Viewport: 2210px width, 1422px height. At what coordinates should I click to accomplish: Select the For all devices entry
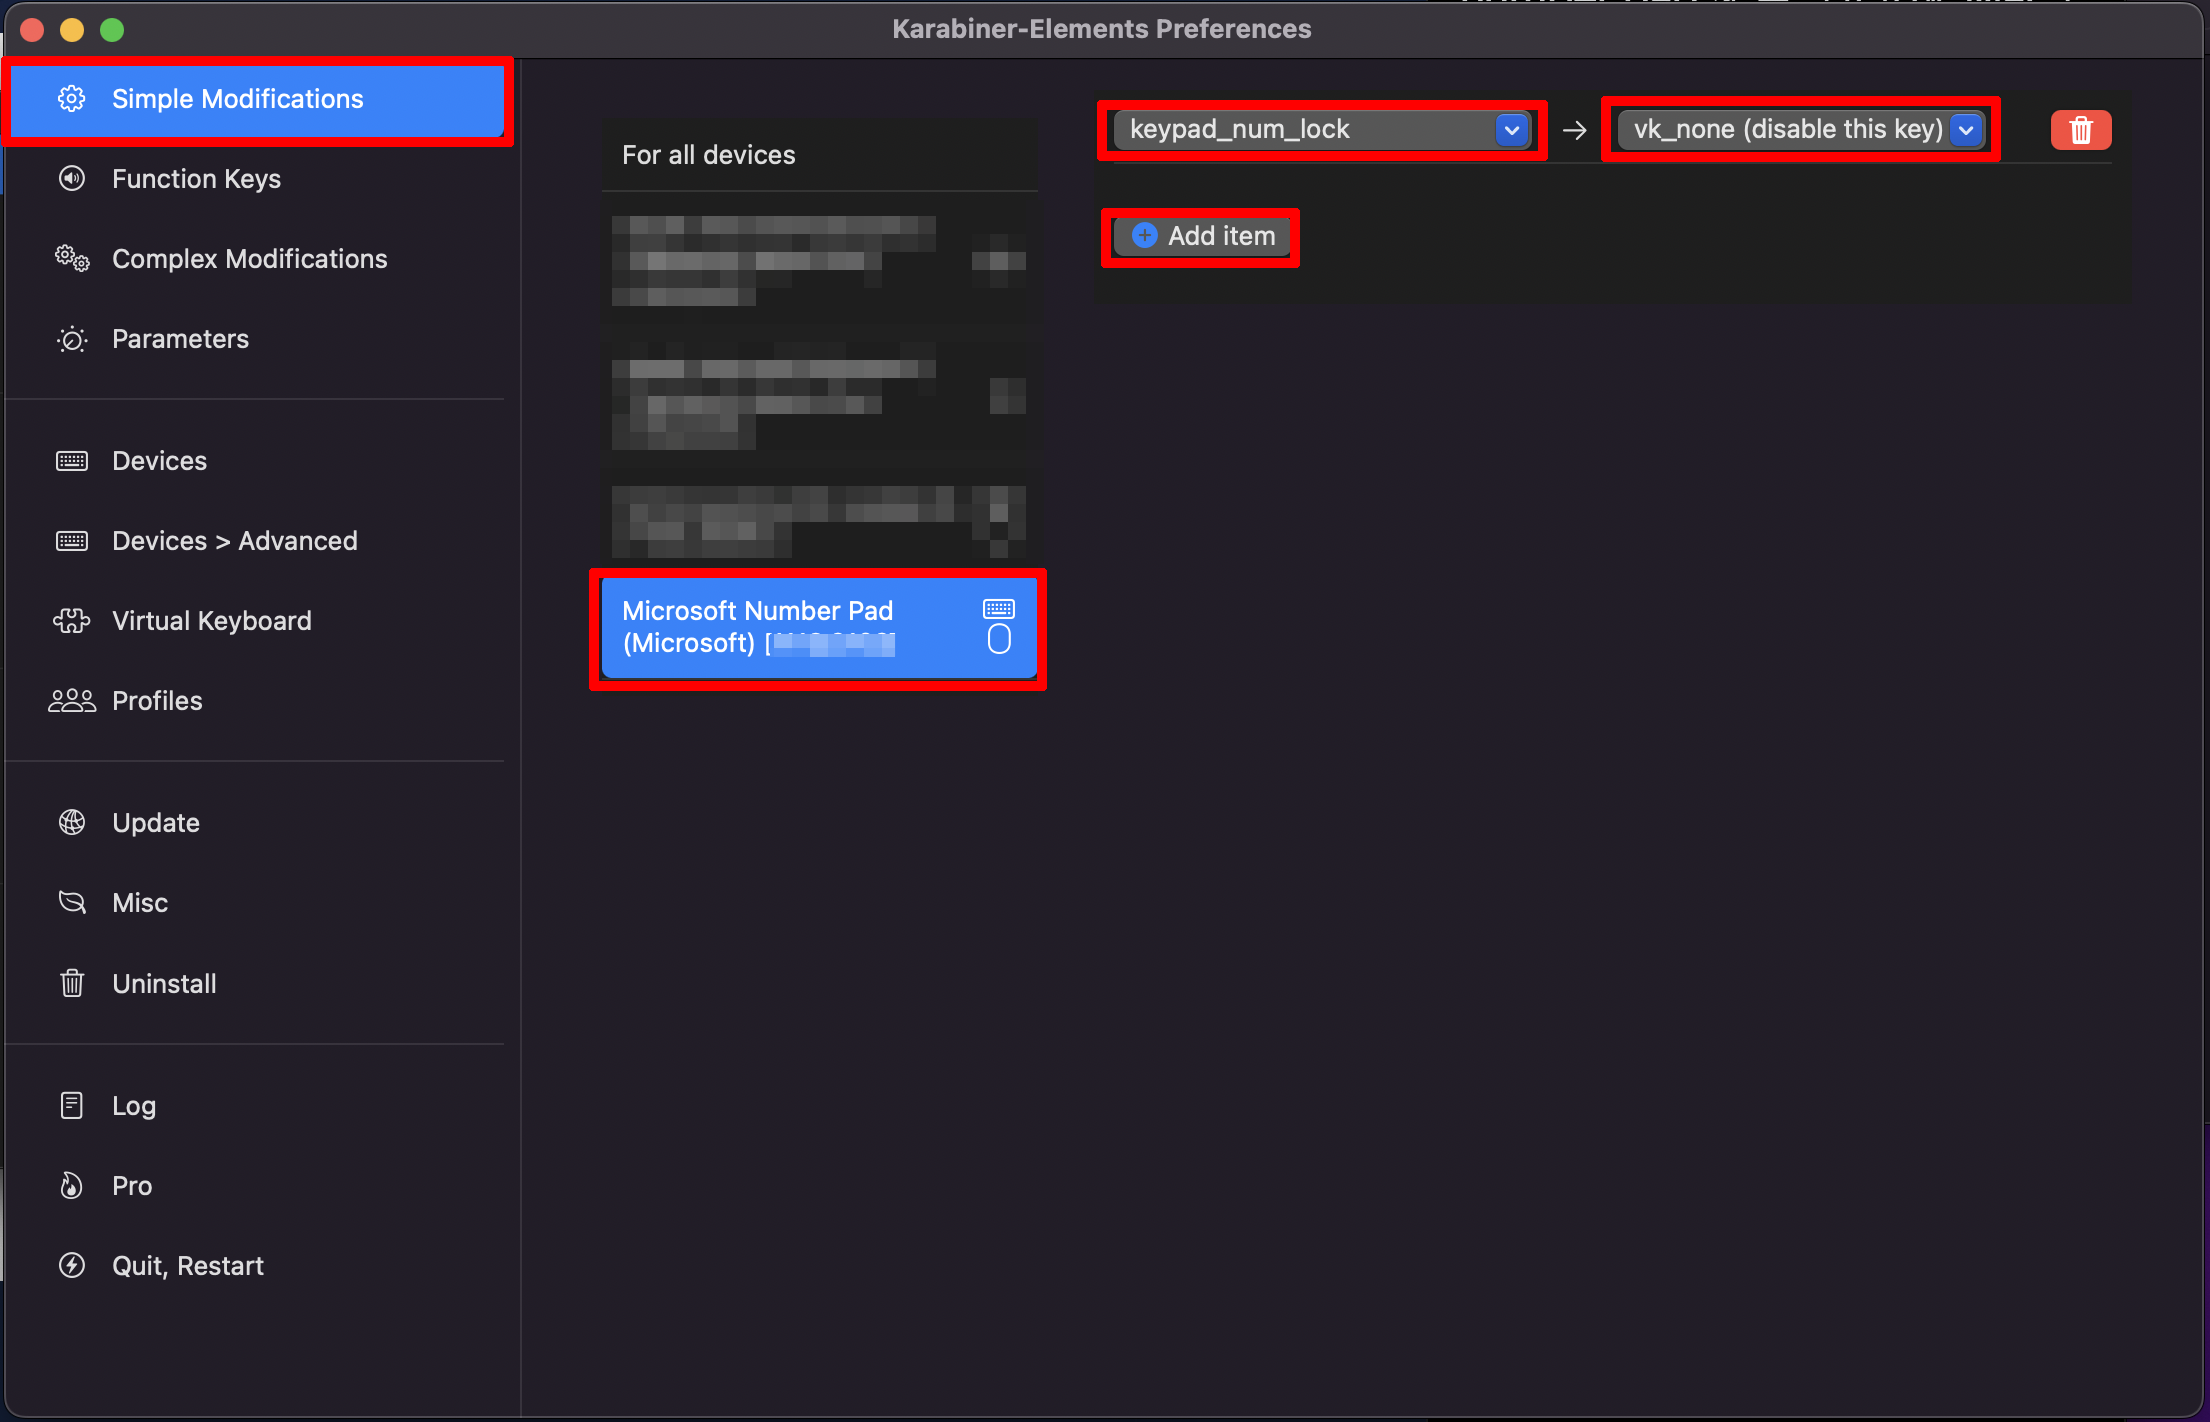click(x=819, y=155)
